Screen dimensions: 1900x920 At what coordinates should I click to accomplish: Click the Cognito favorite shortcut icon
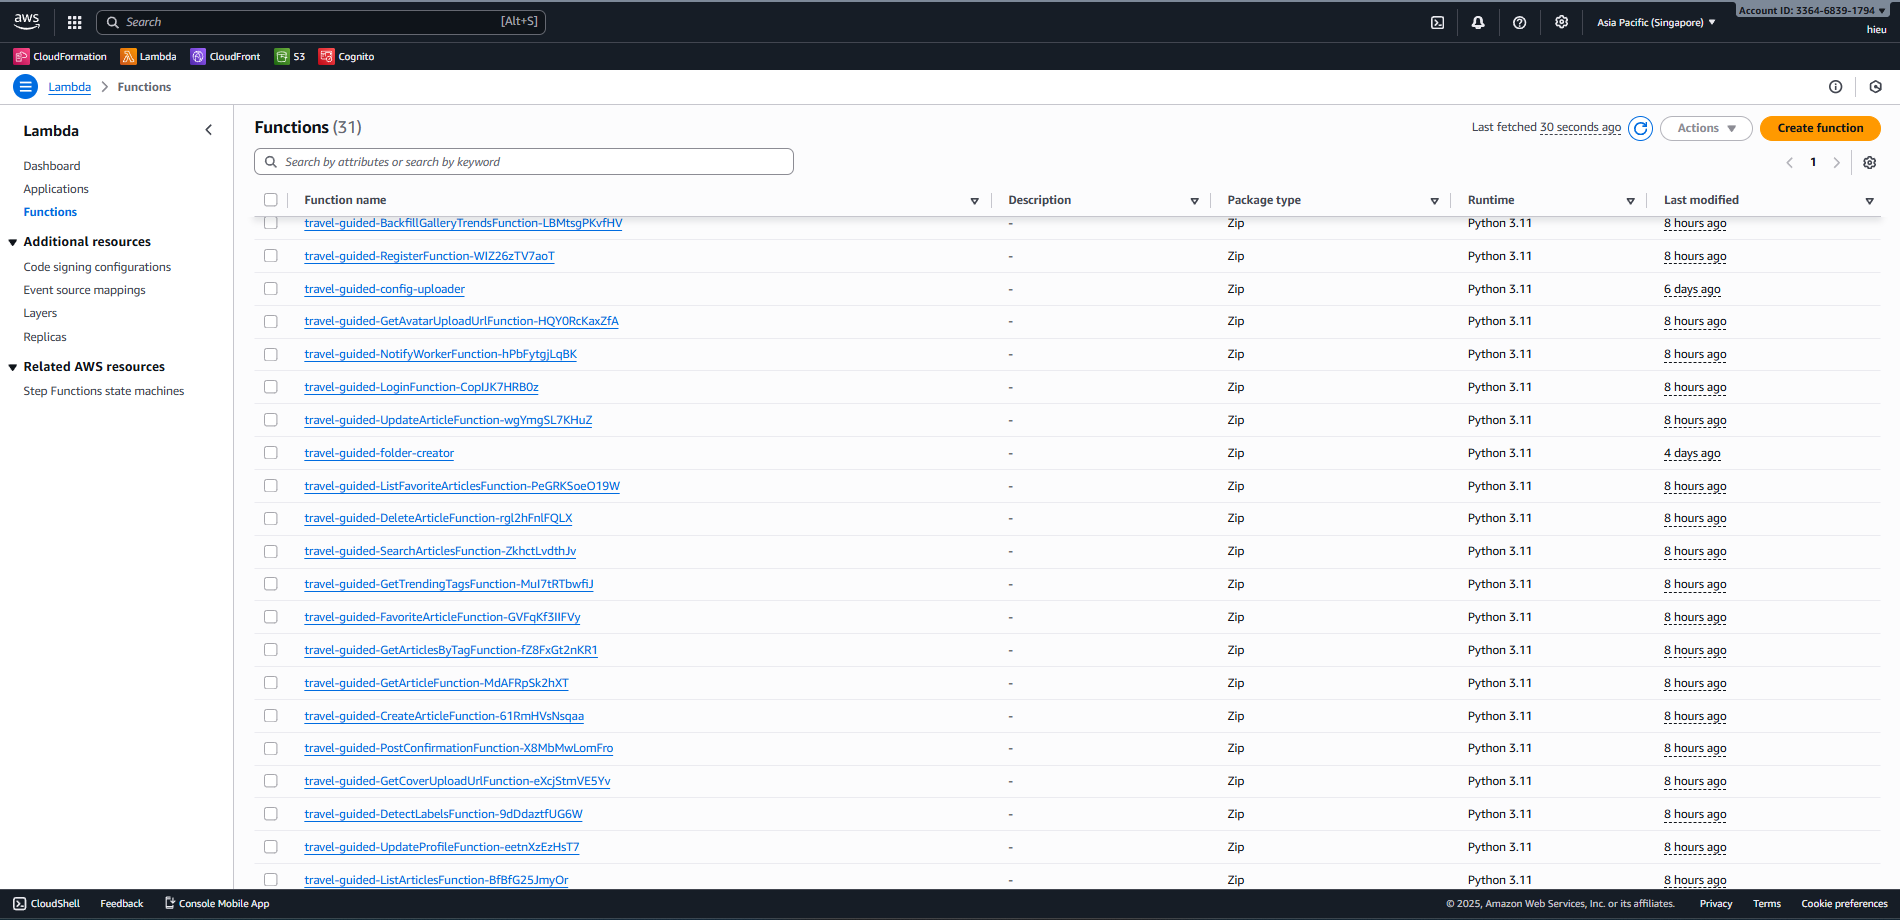(x=326, y=56)
